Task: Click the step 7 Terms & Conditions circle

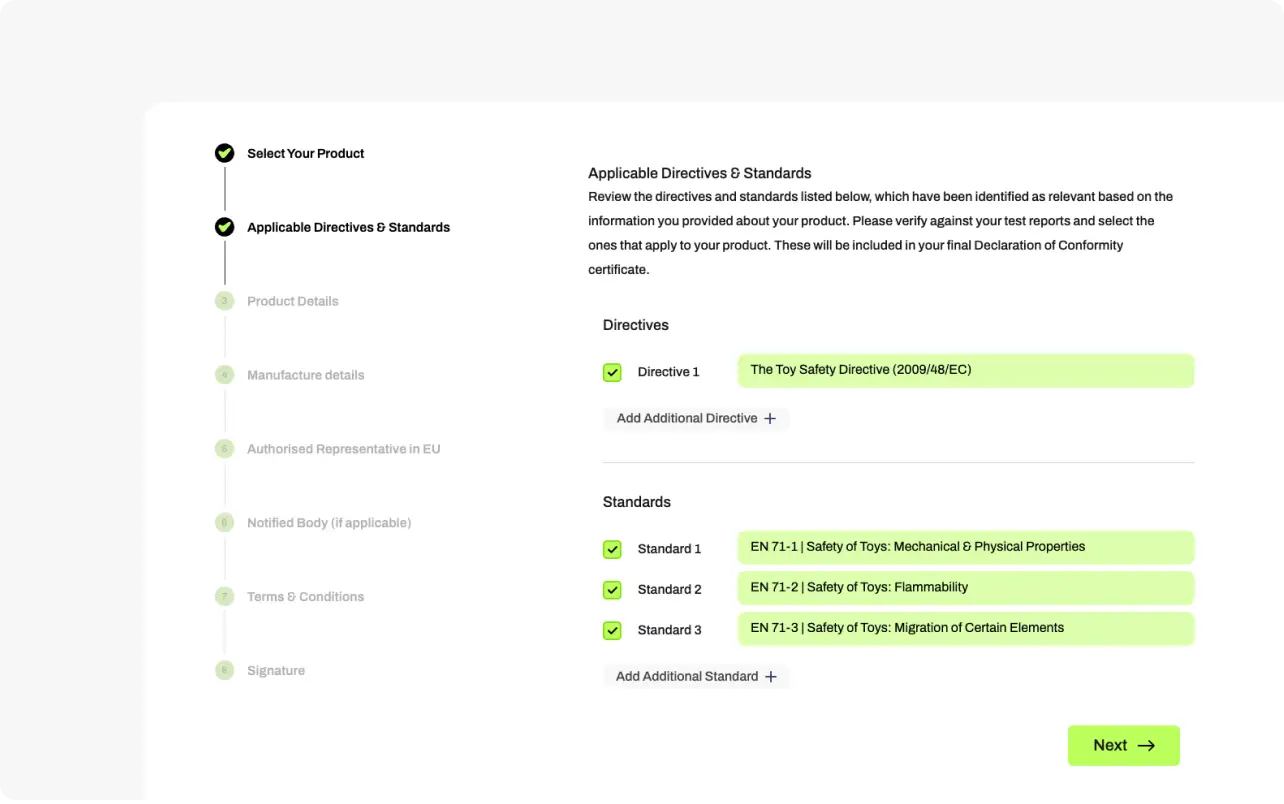Action: [x=225, y=597]
